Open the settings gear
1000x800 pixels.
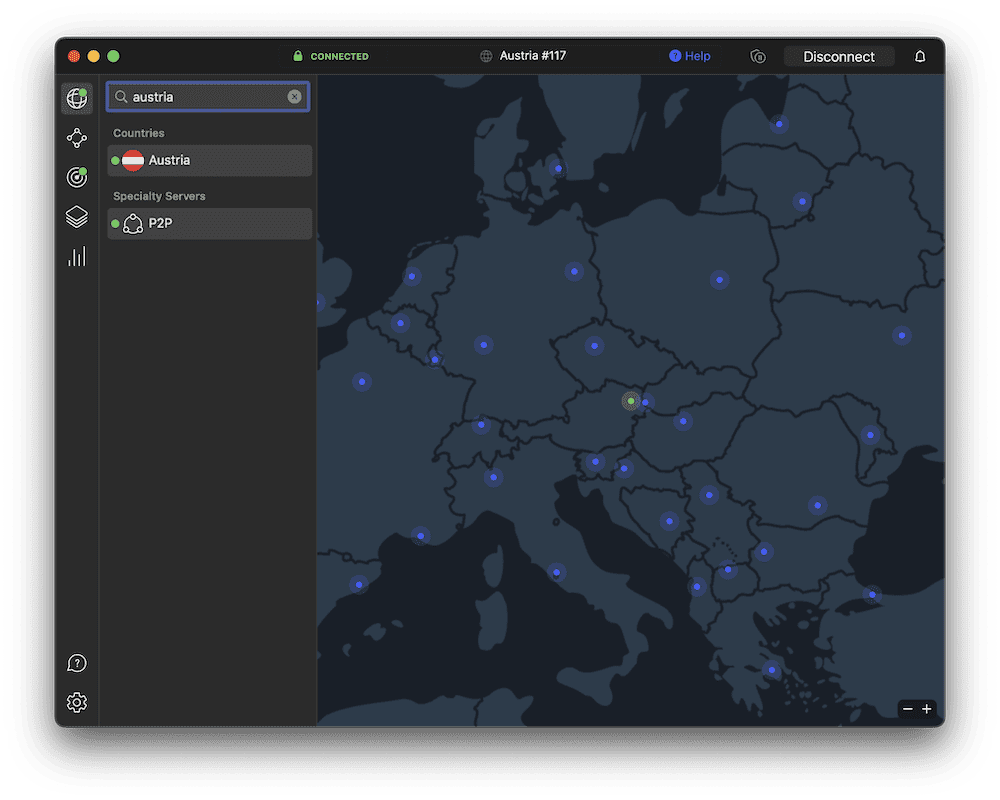[x=77, y=702]
